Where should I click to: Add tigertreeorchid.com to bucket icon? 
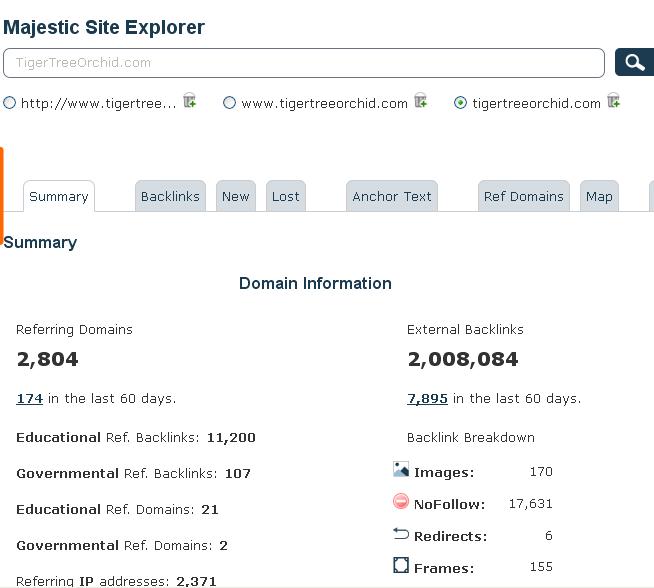[614, 101]
